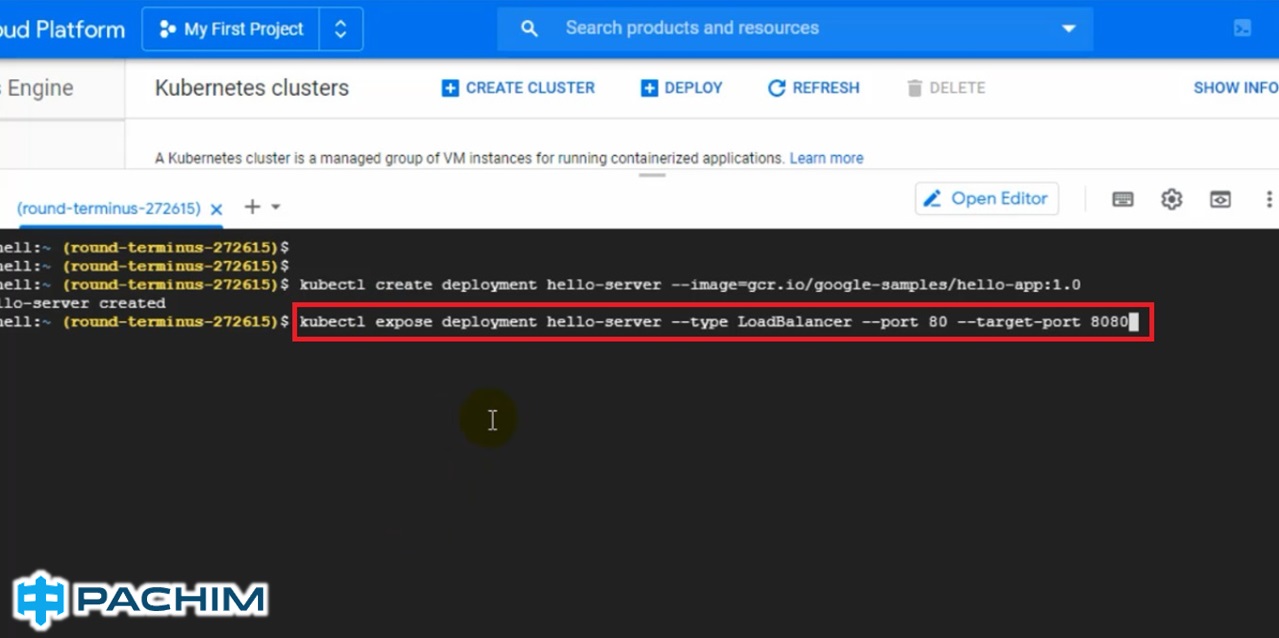Click the Open Editor button
Image resolution: width=1279 pixels, height=638 pixels.
click(986, 199)
